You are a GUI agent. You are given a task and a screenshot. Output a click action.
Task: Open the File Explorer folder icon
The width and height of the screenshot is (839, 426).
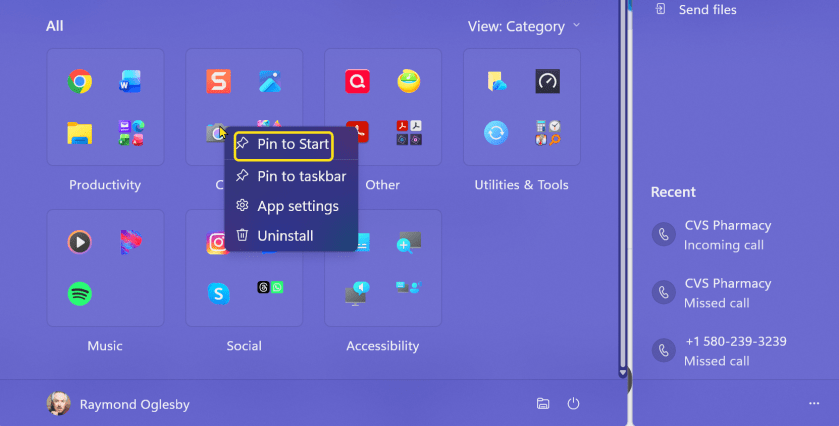click(80, 133)
